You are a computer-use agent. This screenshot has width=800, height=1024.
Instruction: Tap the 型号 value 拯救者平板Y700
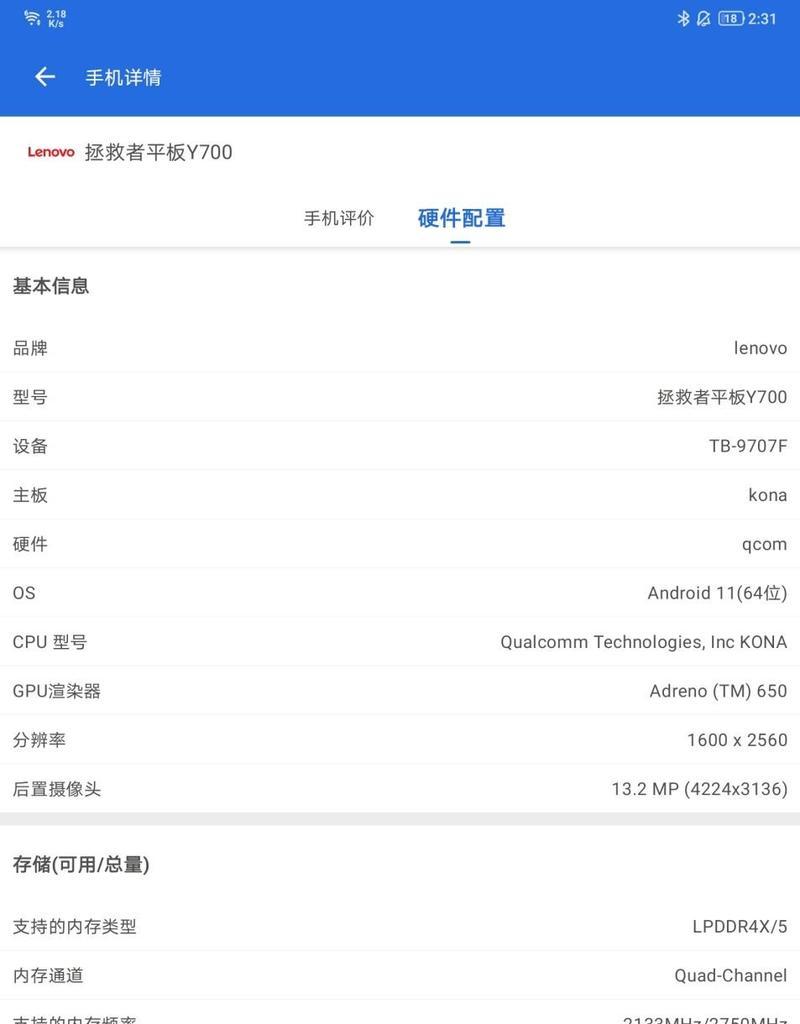click(722, 397)
